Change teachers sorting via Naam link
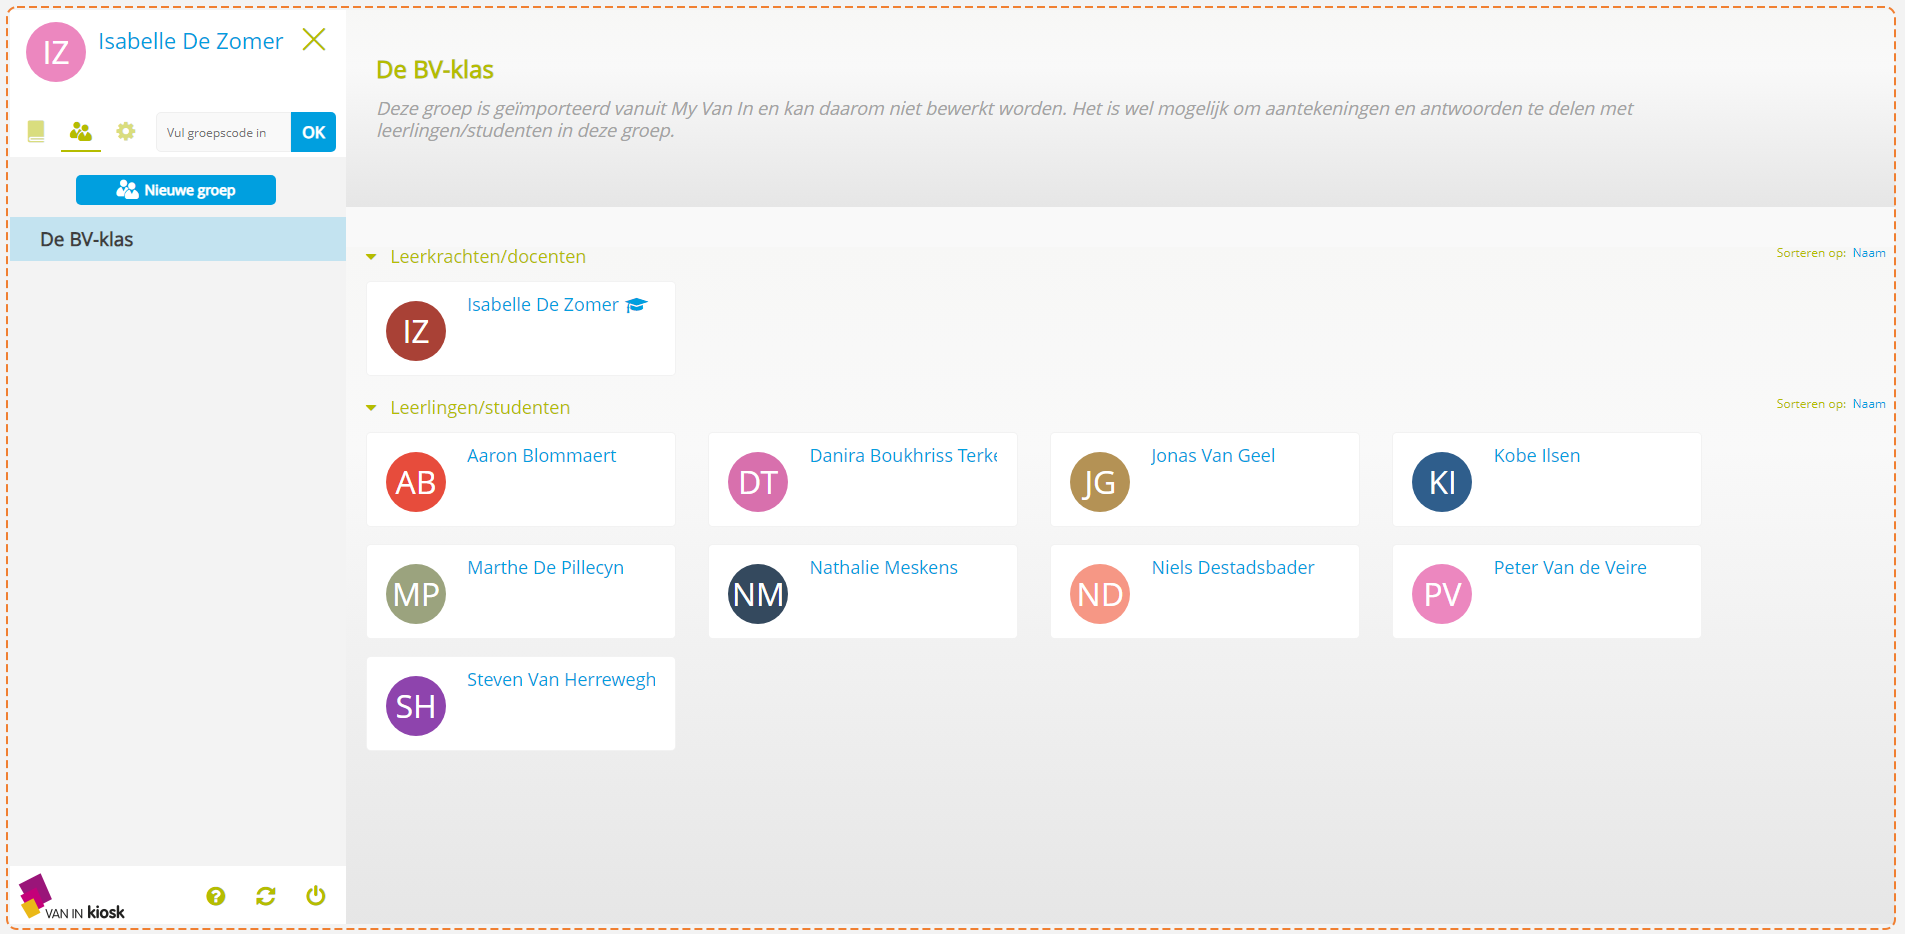 (1868, 253)
